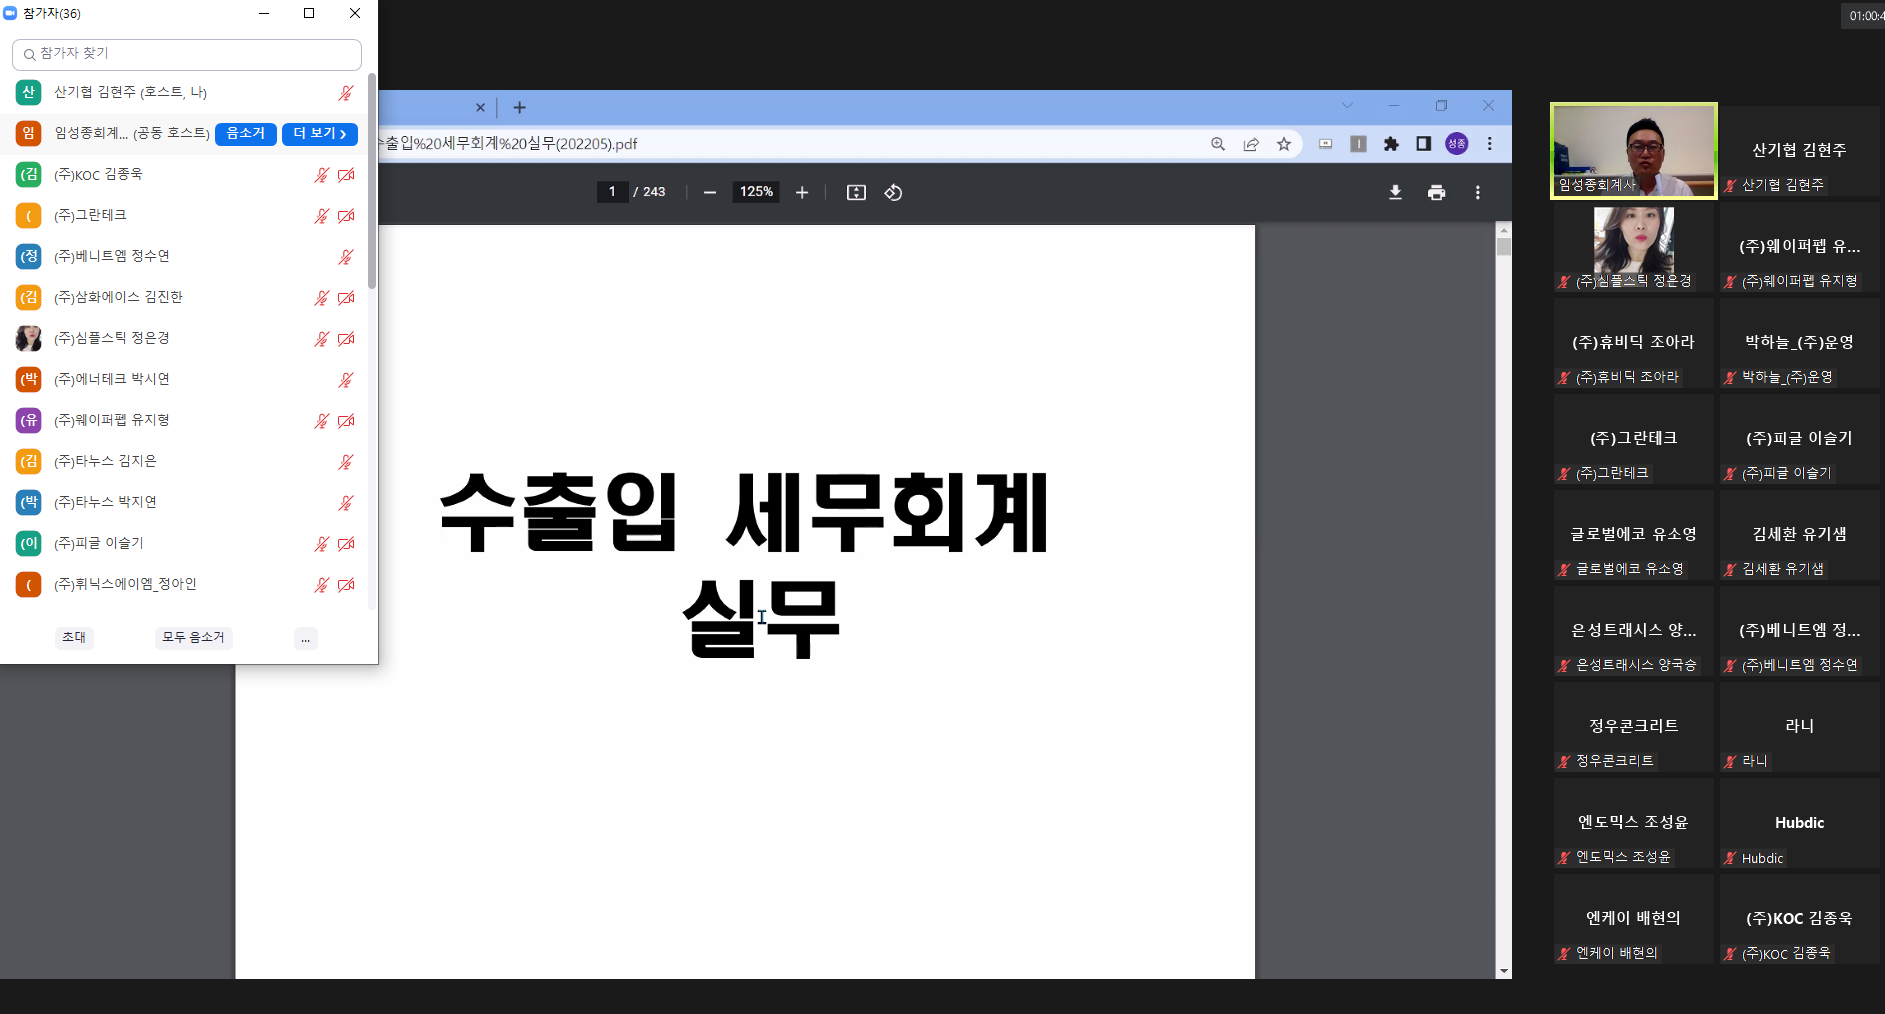Select 산기협 김현주 gallery tile
The height and width of the screenshot is (1014, 1885).
click(1799, 150)
